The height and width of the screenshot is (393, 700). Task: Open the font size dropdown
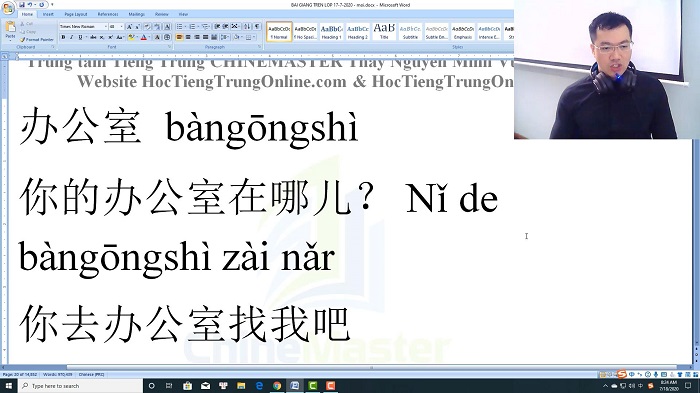[116, 27]
